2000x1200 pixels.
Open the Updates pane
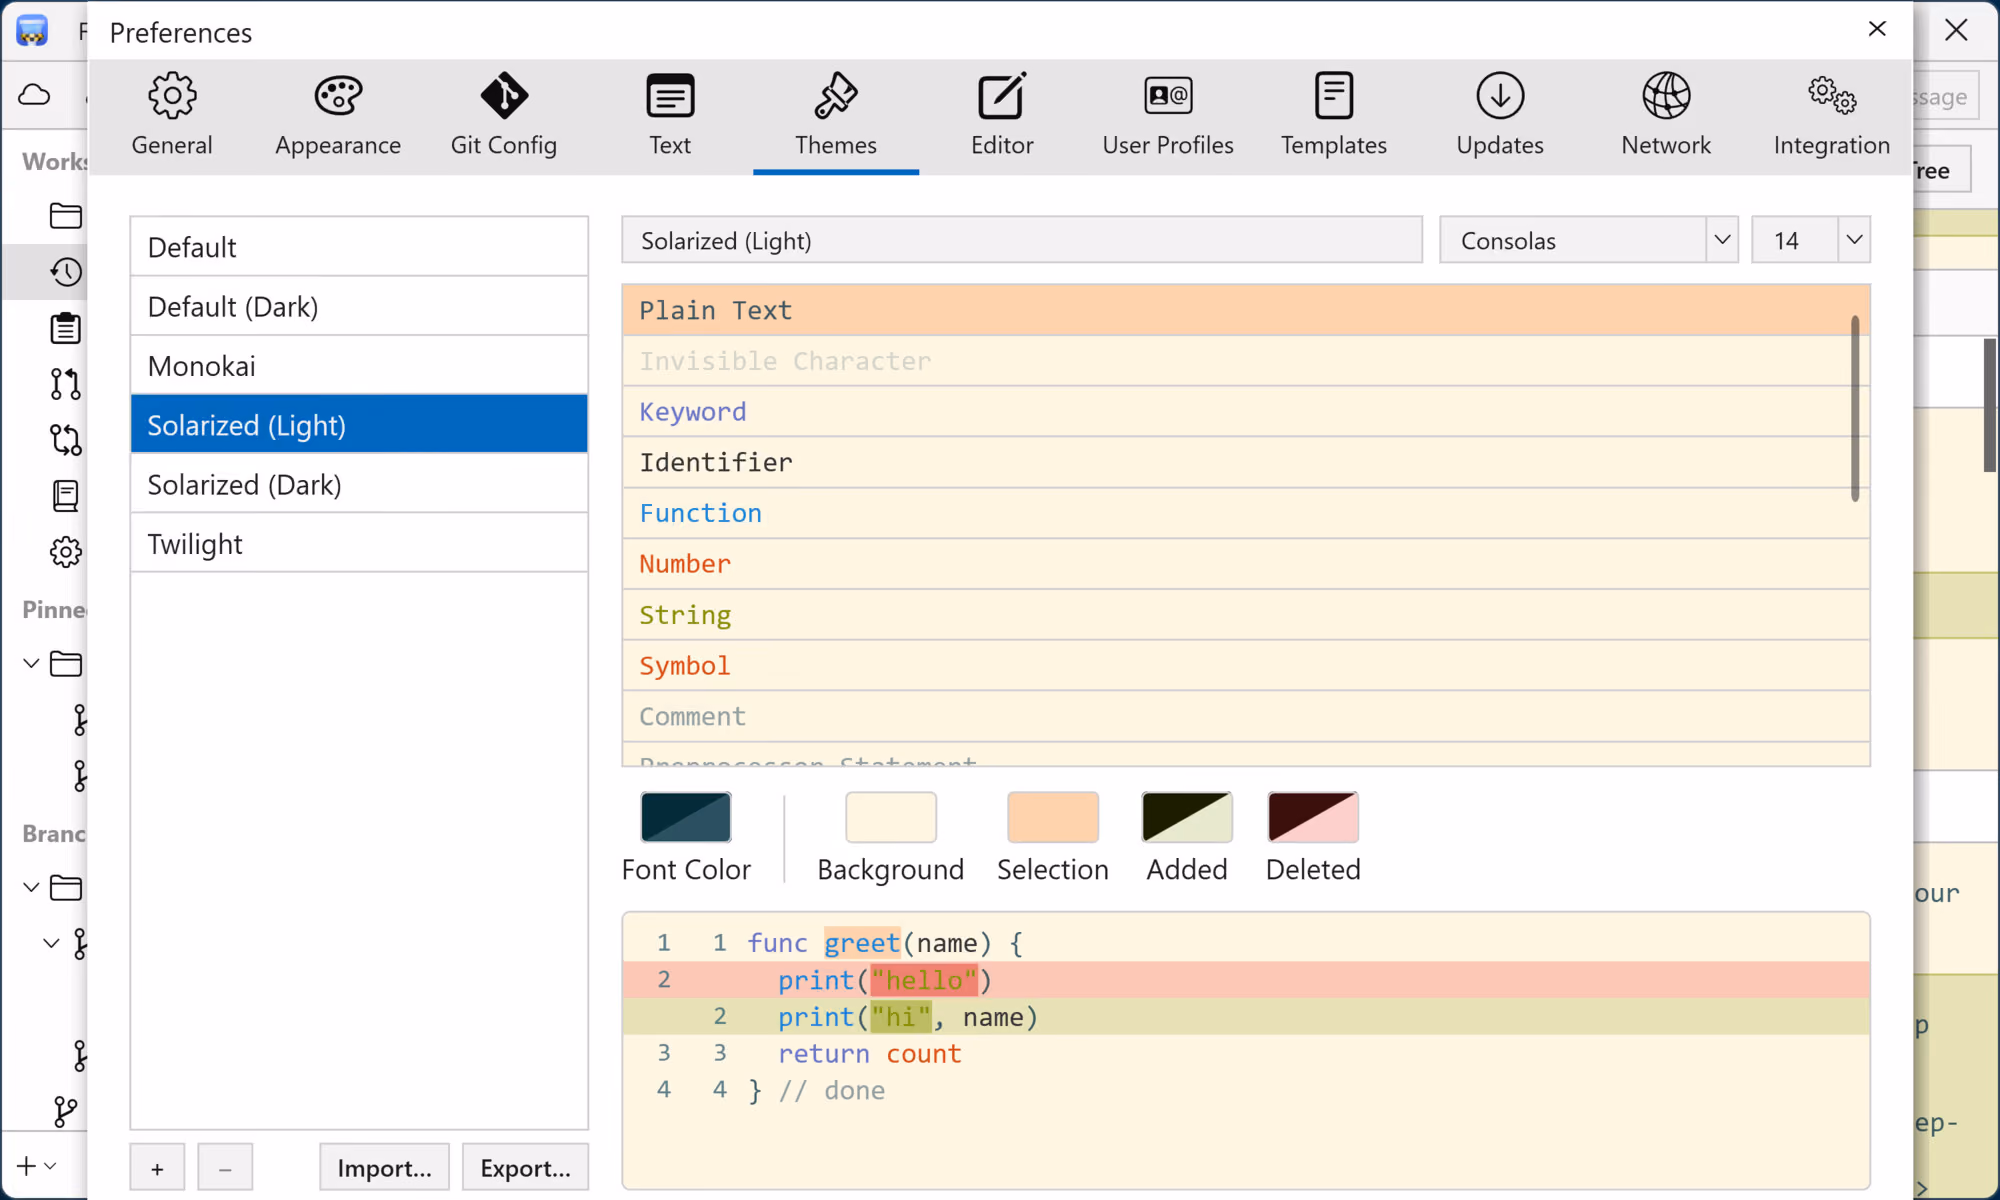1500,116
